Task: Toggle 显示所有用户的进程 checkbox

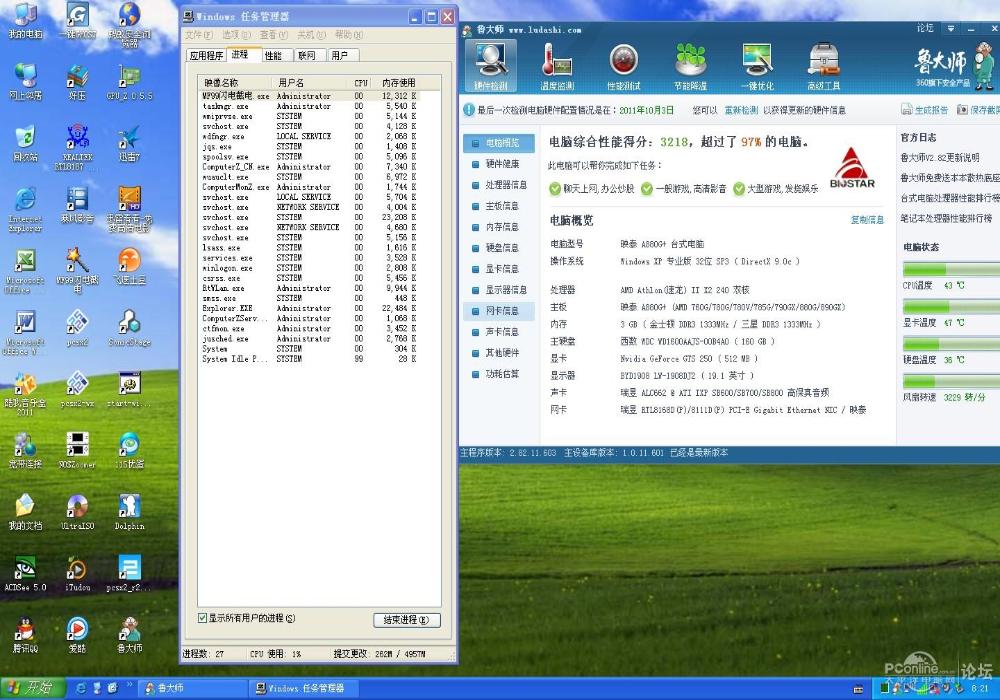Action: coord(202,618)
